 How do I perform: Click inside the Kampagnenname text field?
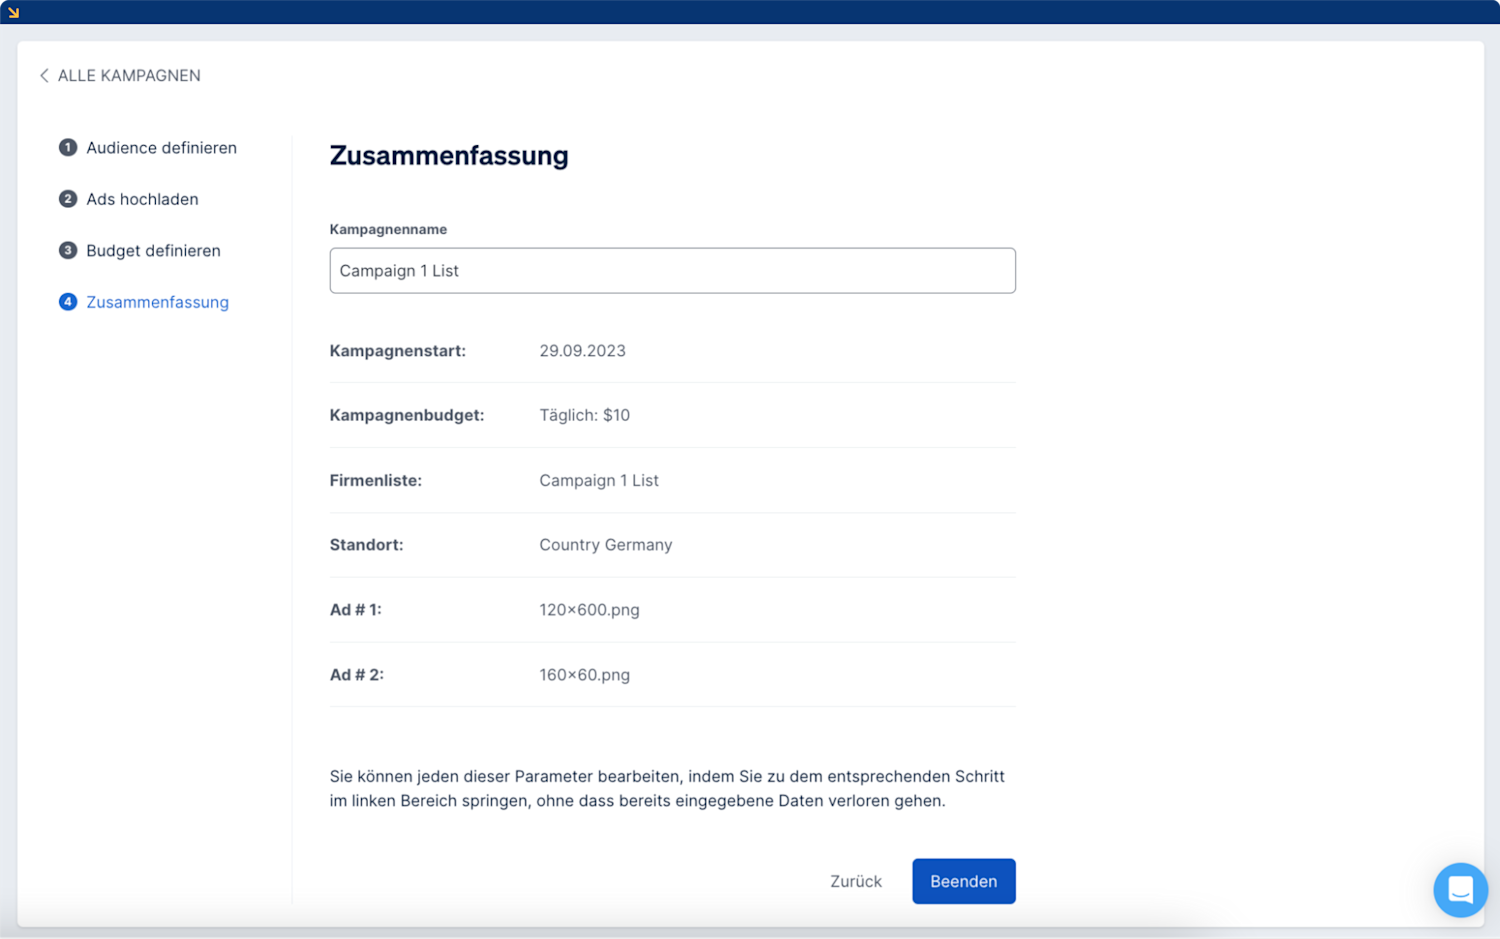click(x=672, y=270)
